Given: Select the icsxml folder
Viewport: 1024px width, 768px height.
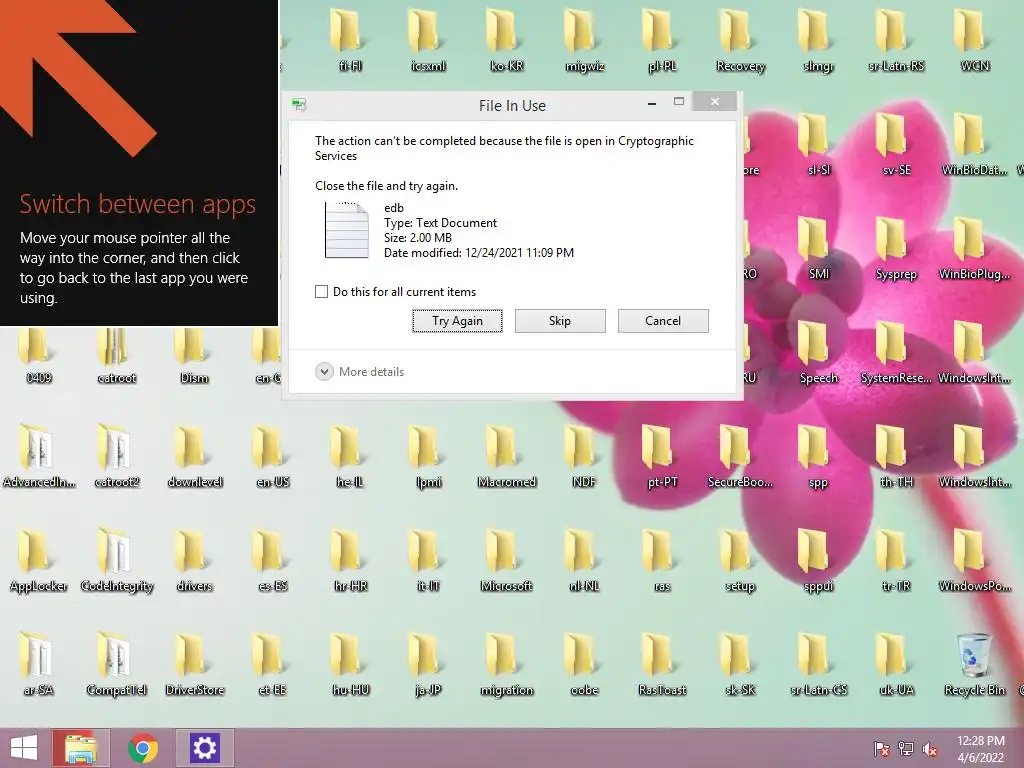Looking at the screenshot, I should [x=428, y=40].
